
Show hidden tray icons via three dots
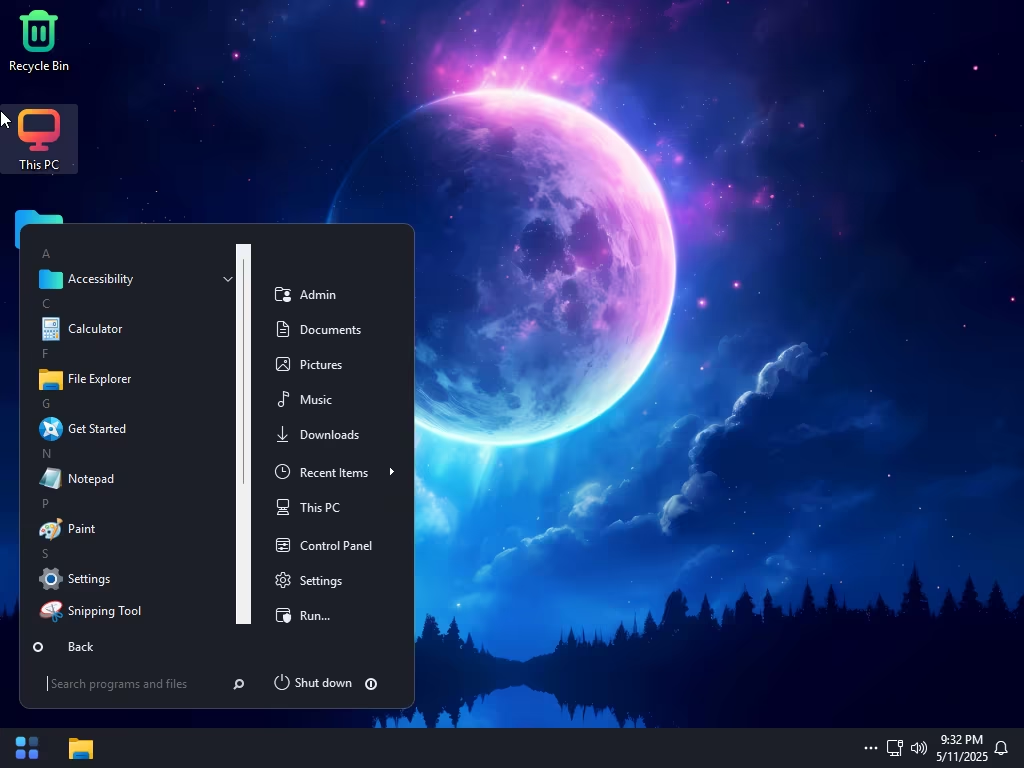pos(871,748)
